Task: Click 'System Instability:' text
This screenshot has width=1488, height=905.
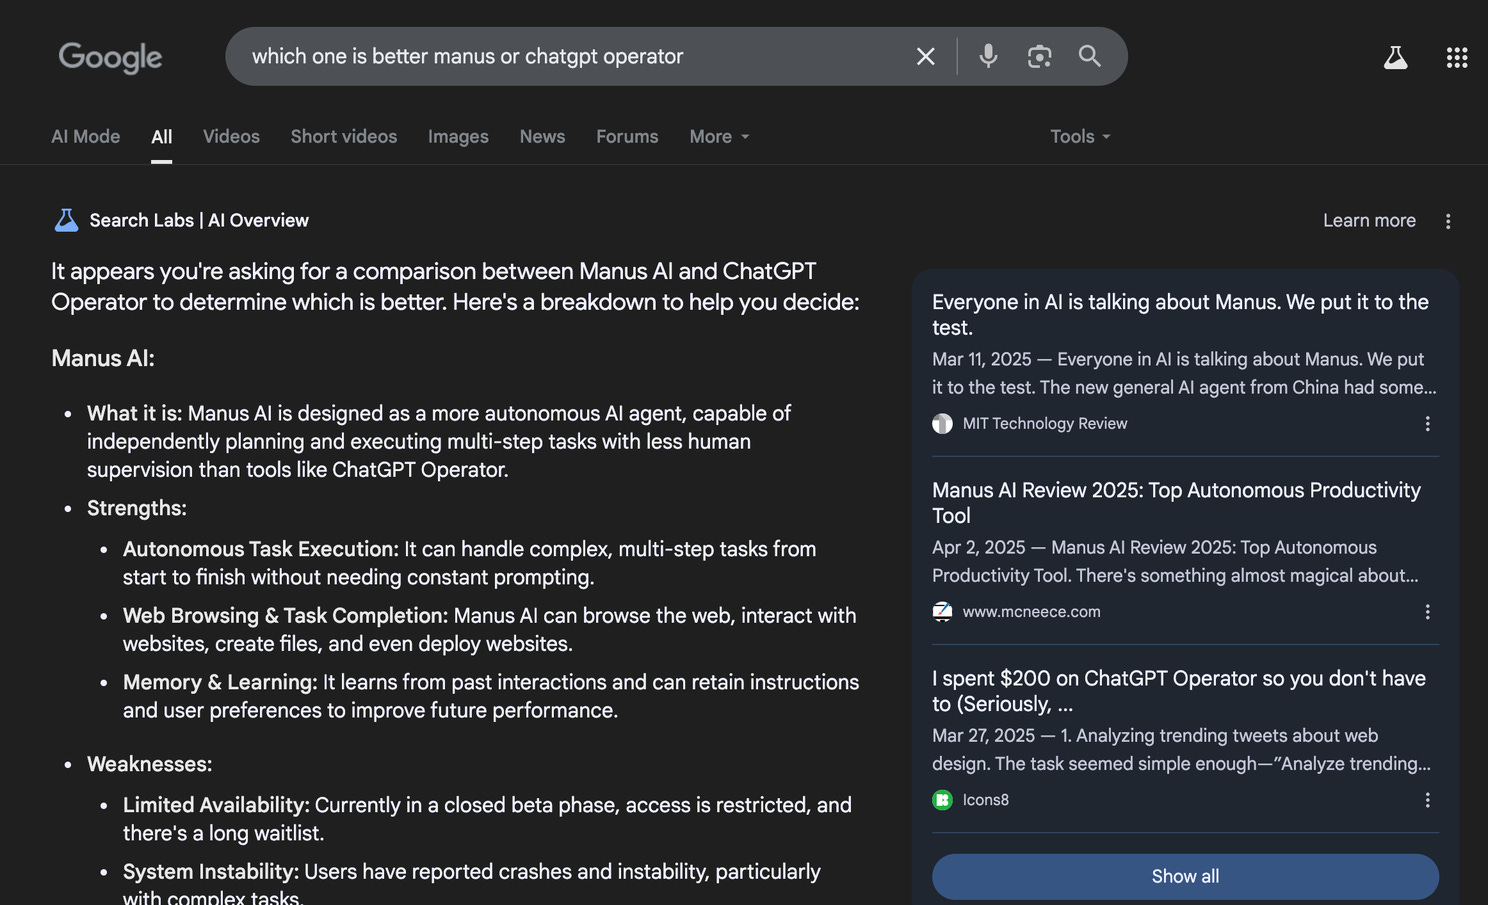Action: (211, 872)
